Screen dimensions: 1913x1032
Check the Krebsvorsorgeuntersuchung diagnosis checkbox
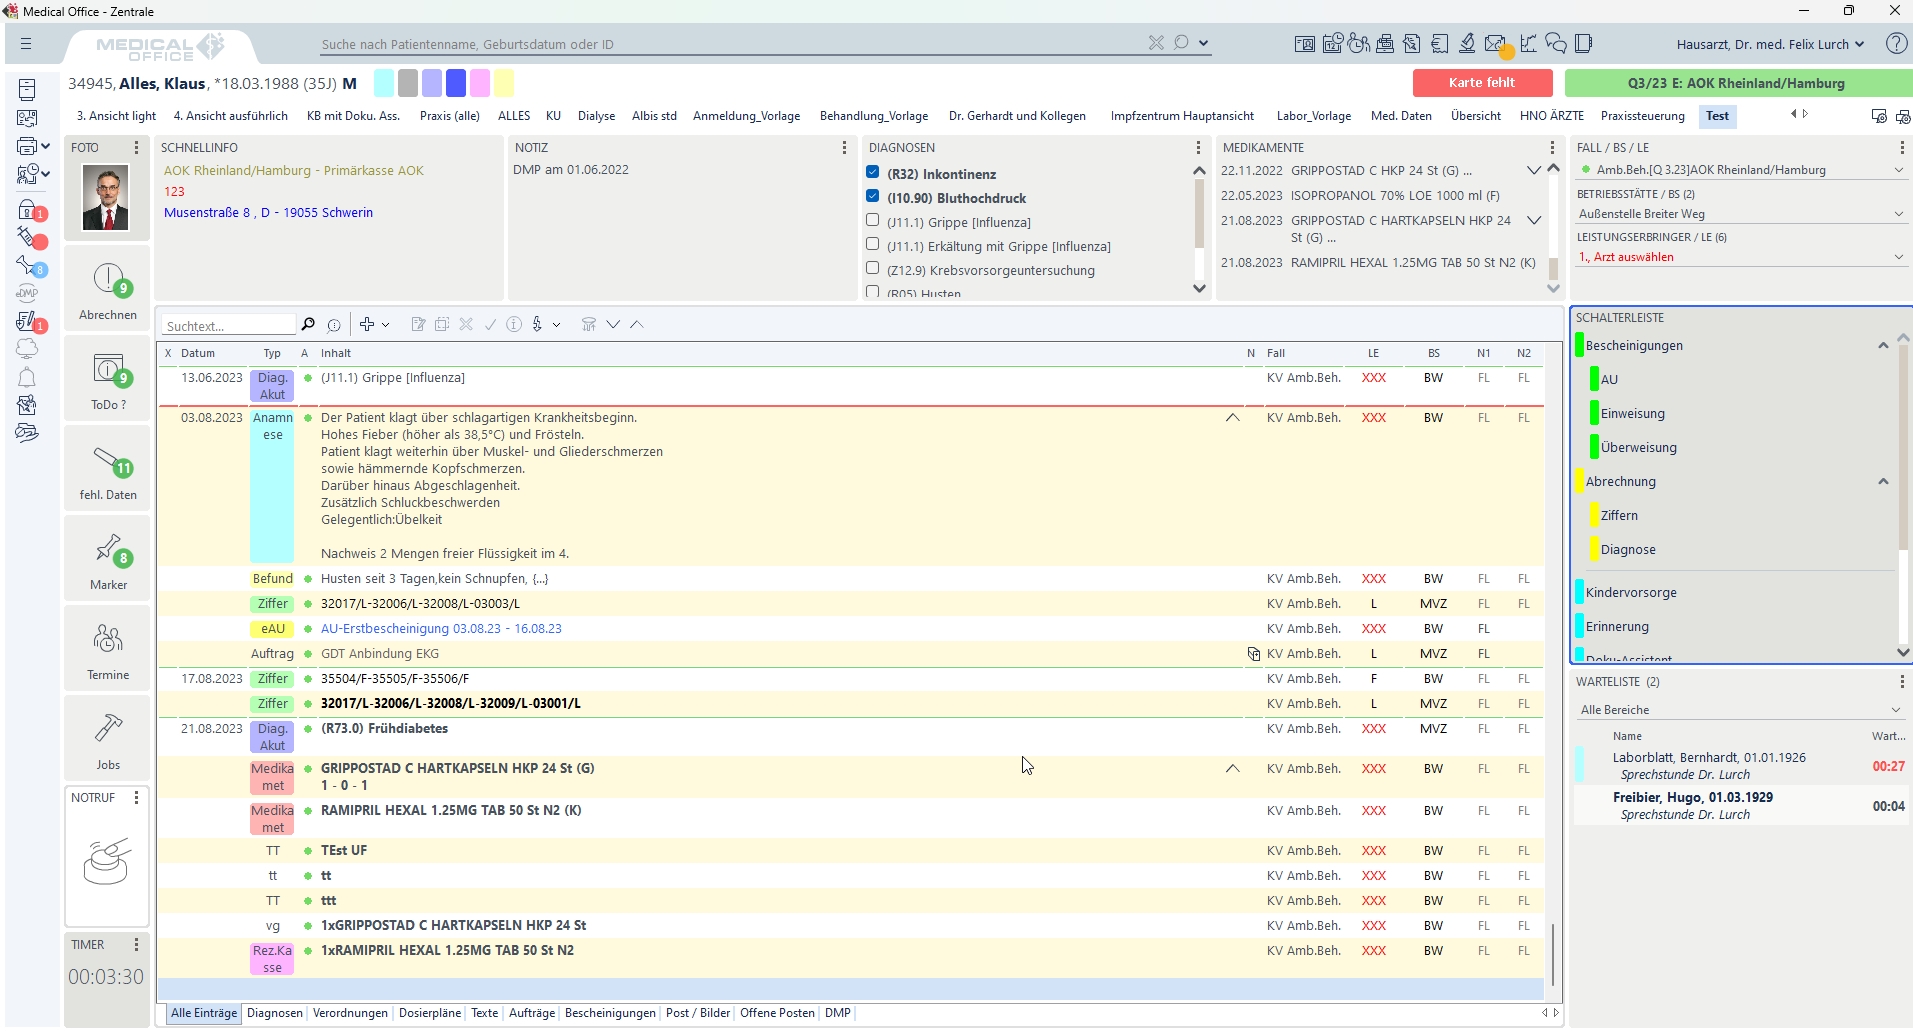pyautogui.click(x=873, y=269)
